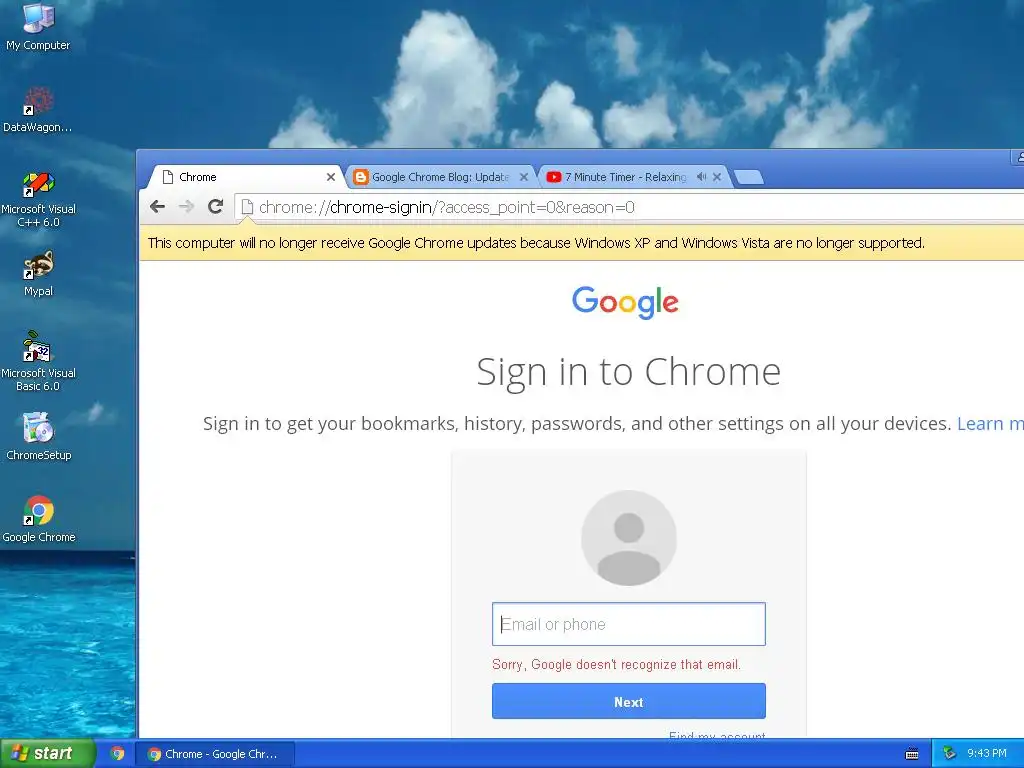The image size is (1024, 768).
Task: Click the Chrome forward arrow
Action: point(186,207)
